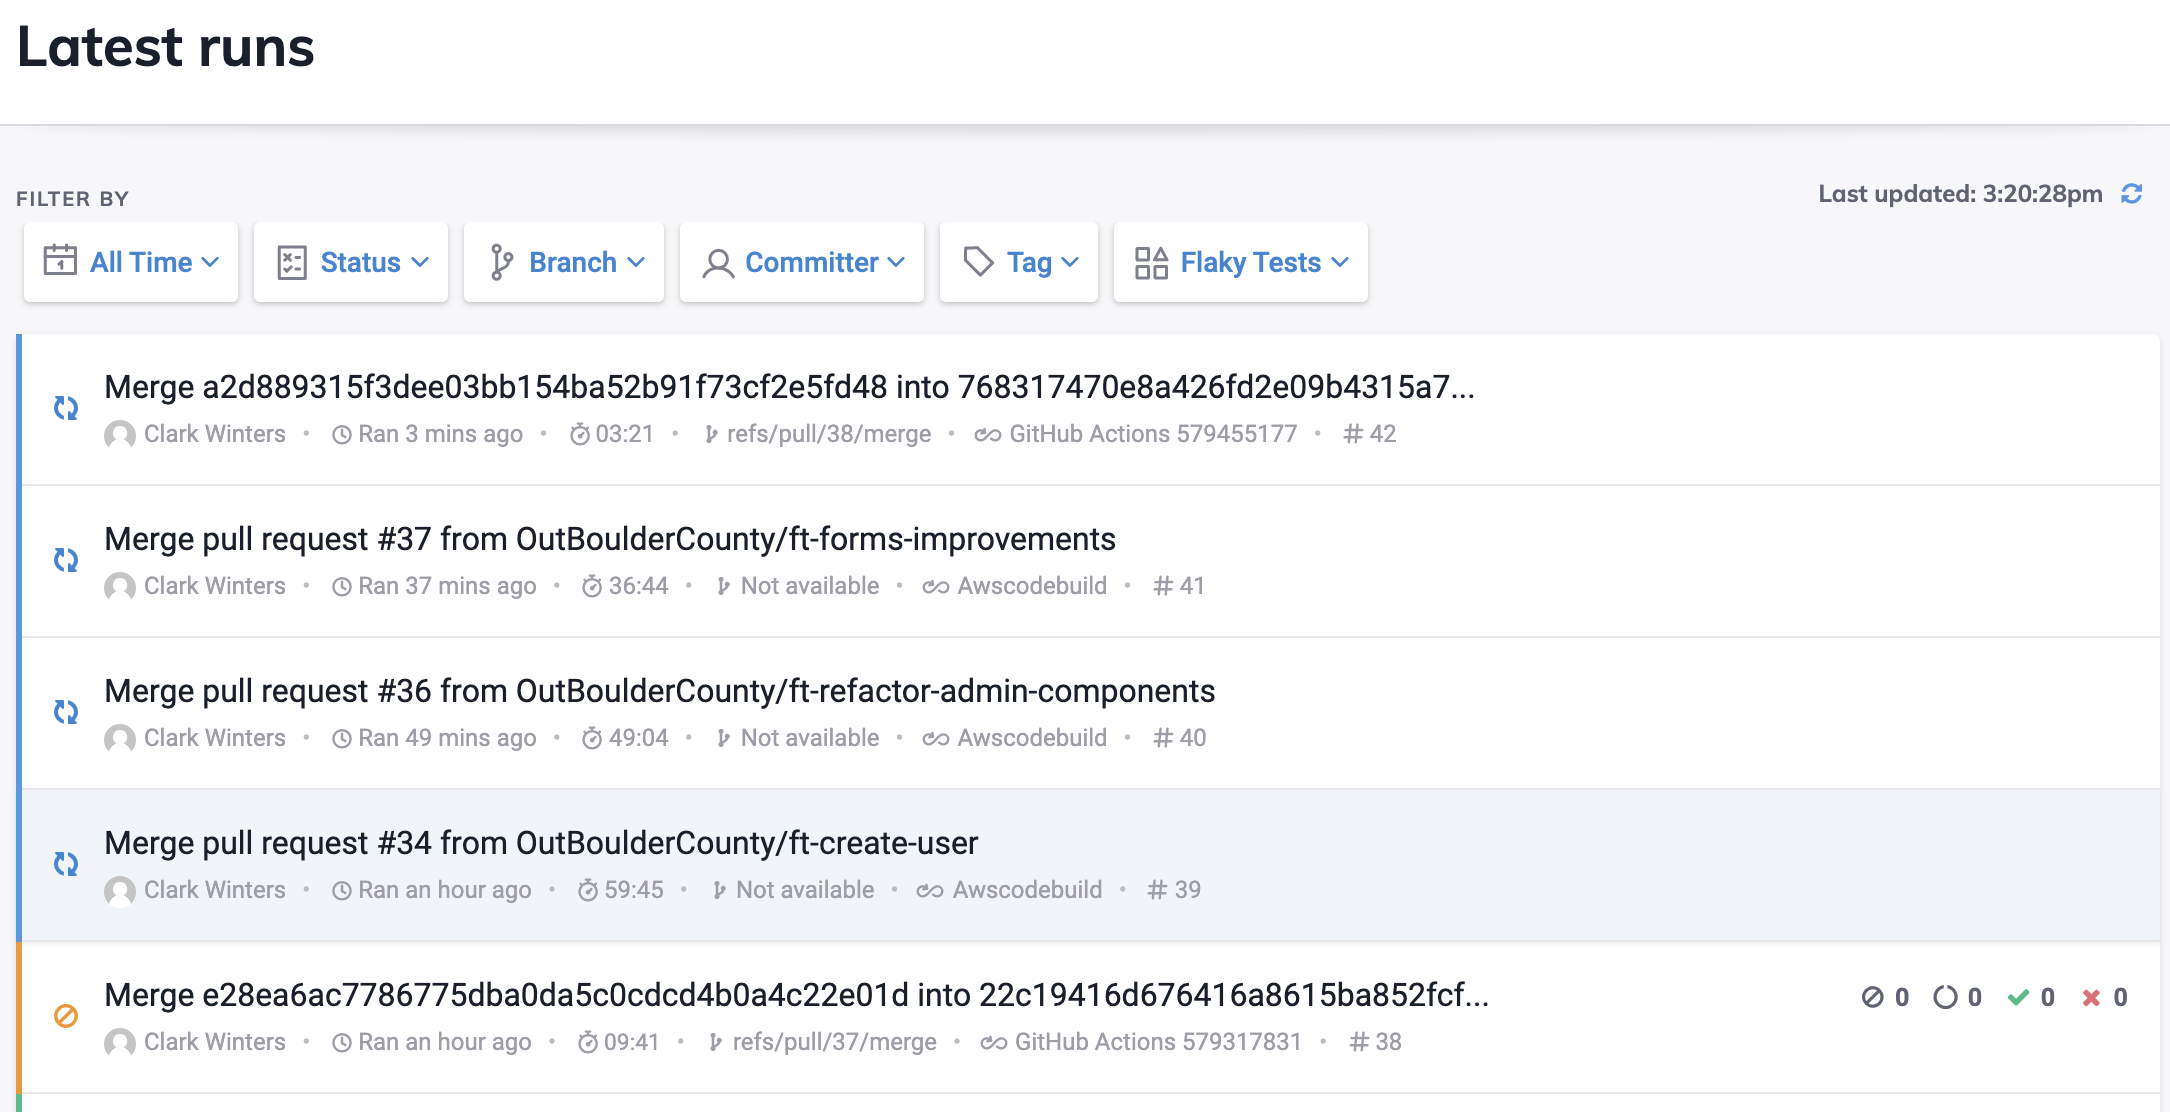Image resolution: width=2170 pixels, height=1112 pixels.
Task: Click the person icon in the Committer filter
Action: point(716,263)
